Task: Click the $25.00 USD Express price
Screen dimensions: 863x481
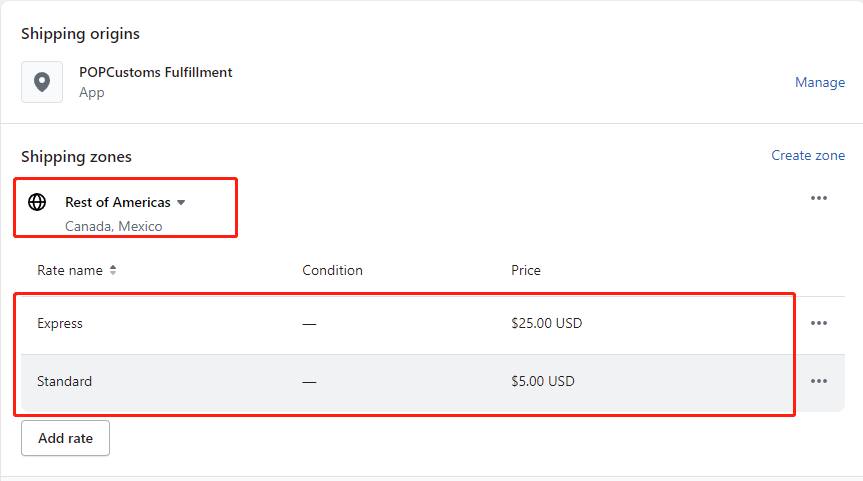Action: click(x=547, y=323)
